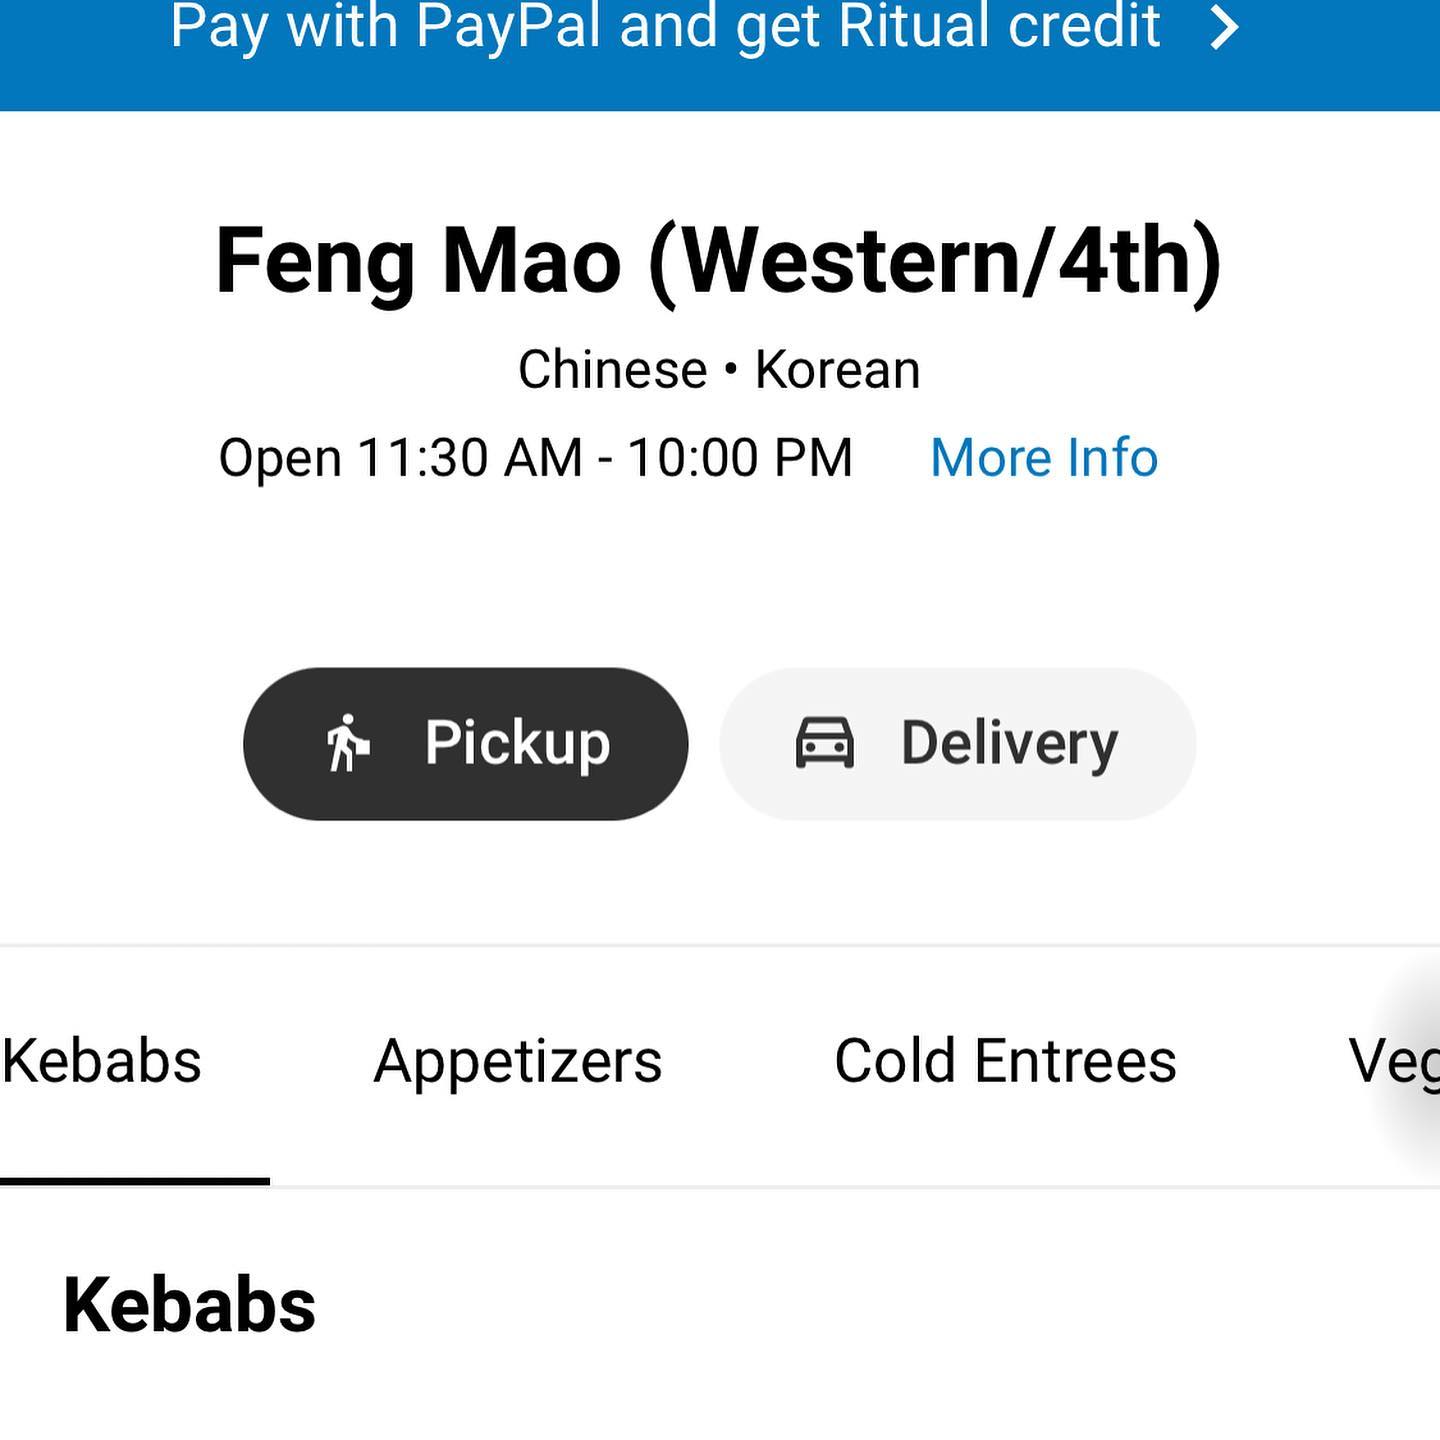Click the Chinese cuisine label
This screenshot has width=1440, height=1440.
[612, 370]
